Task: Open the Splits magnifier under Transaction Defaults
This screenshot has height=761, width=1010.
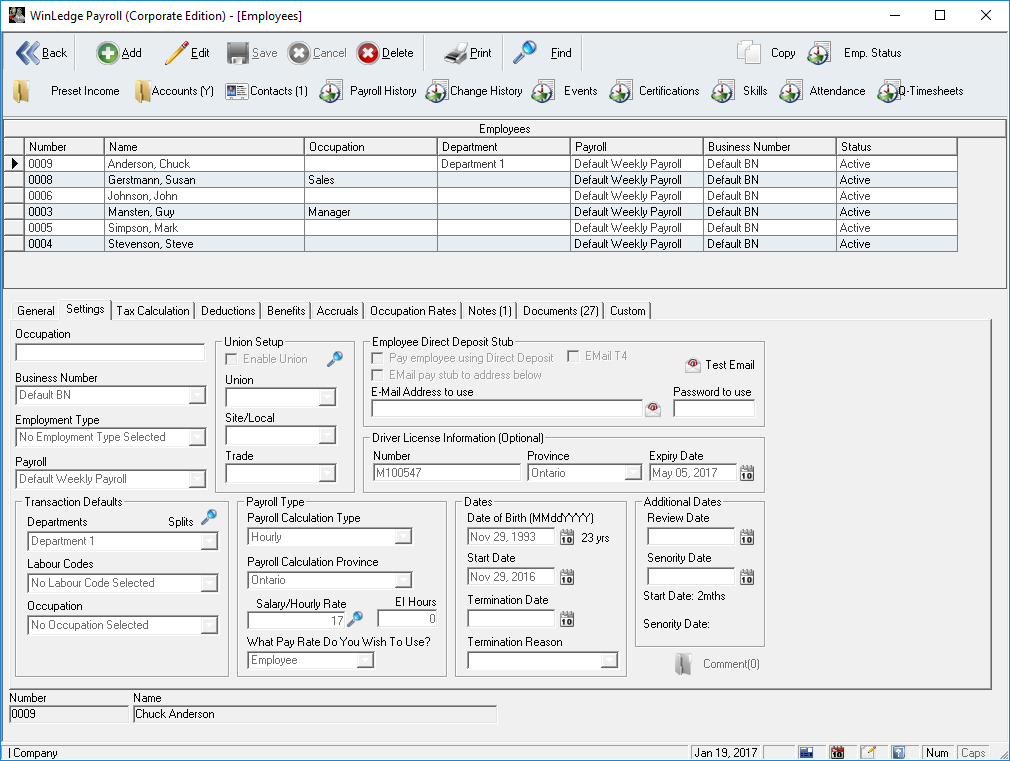Action: pos(209,517)
